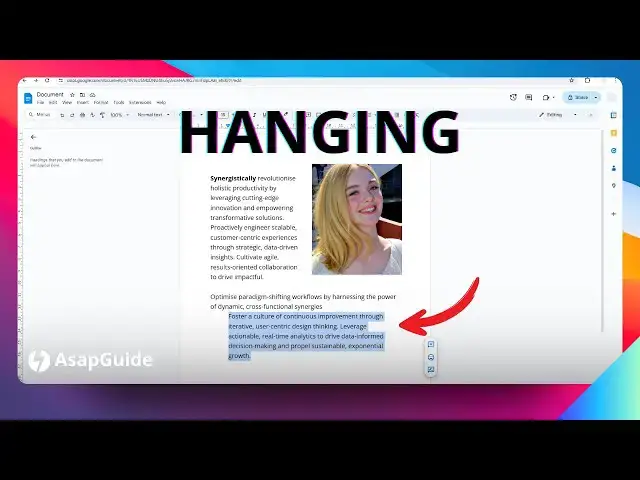This screenshot has width=640, height=480.
Task: Open version history clock icon
Action: (x=513, y=97)
